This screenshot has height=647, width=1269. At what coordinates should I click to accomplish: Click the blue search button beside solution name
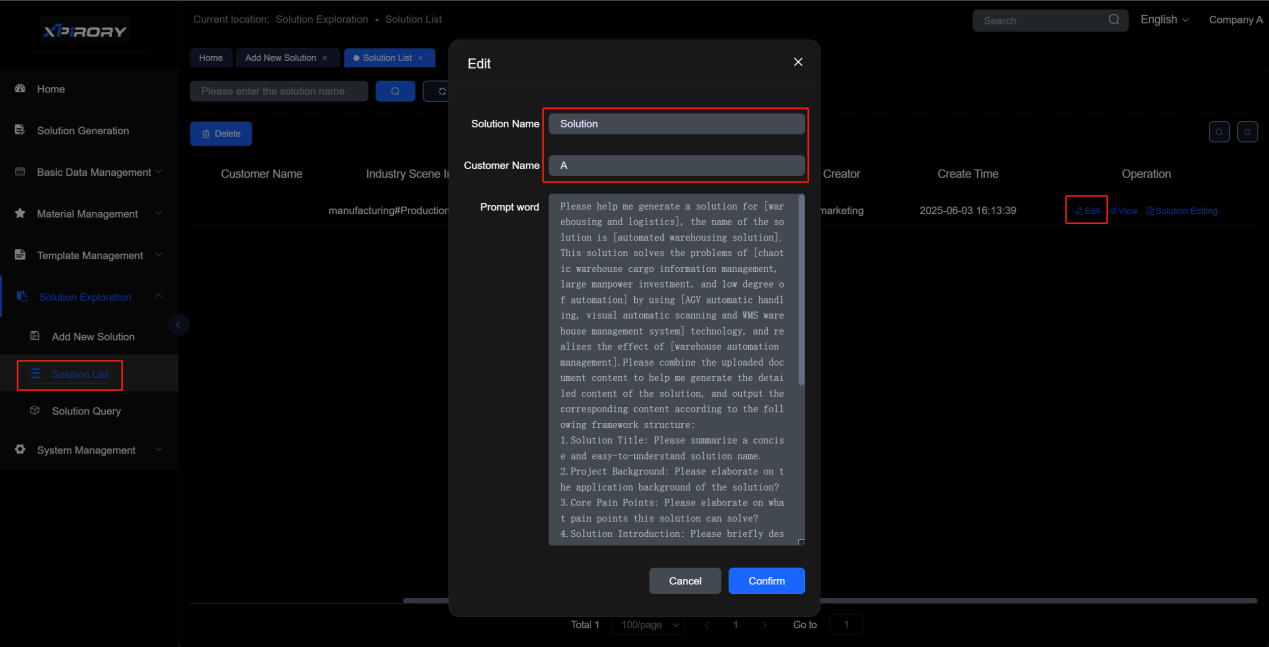click(395, 91)
